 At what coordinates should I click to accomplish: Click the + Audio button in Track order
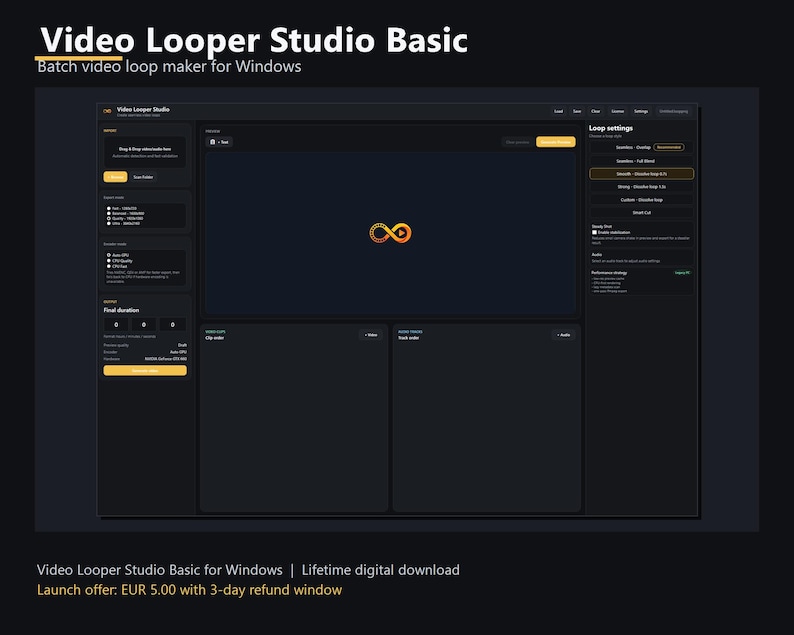point(563,335)
